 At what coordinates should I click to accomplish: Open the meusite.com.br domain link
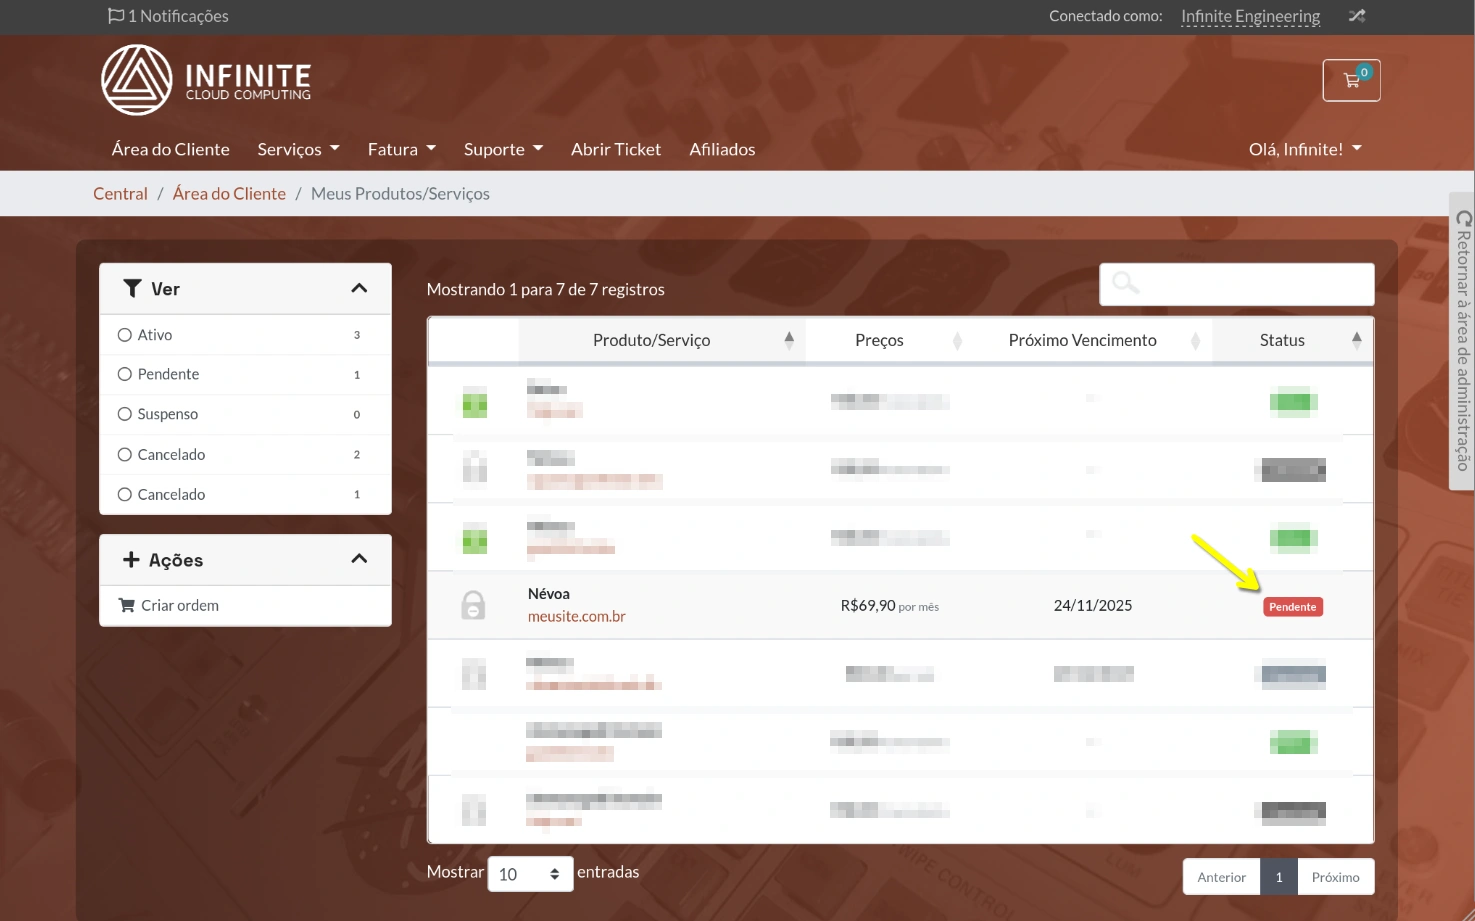[x=577, y=616]
